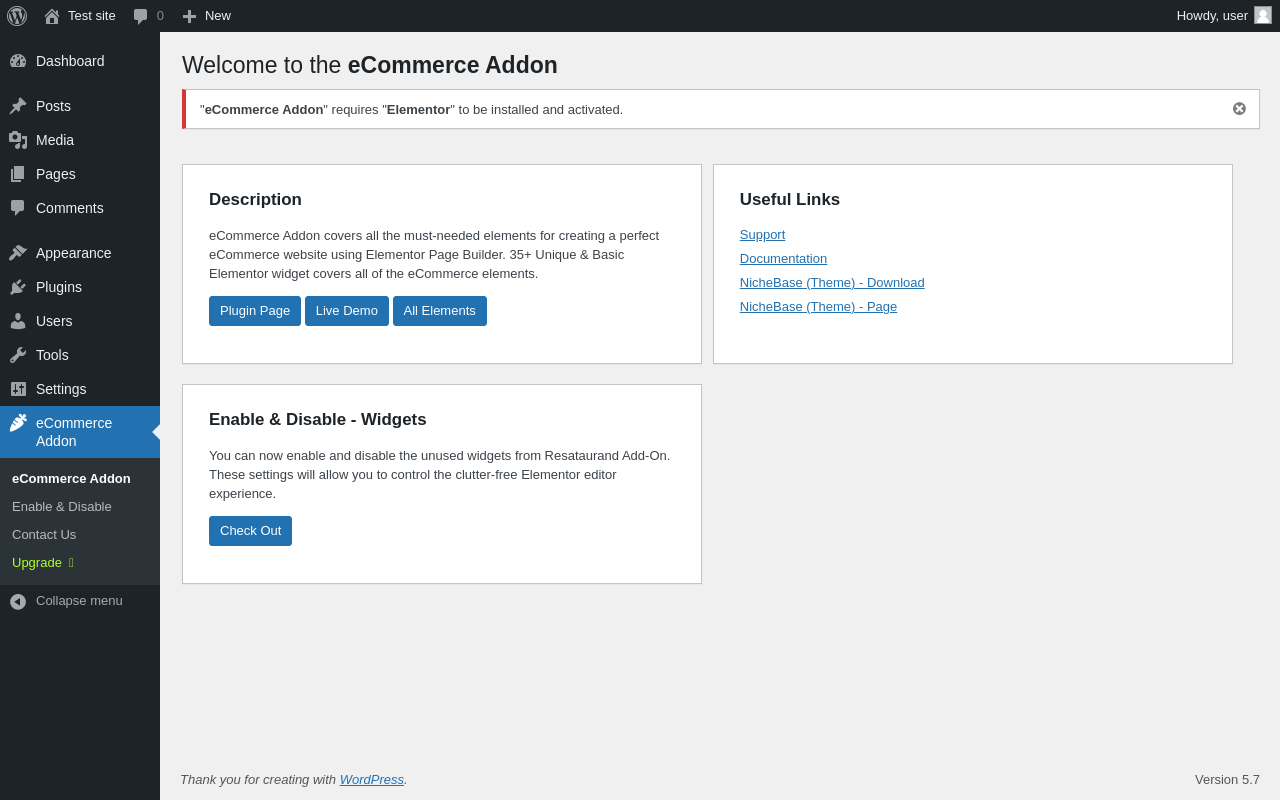The height and width of the screenshot is (800, 1280).
Task: Open the Posts menu
Action: 80,106
